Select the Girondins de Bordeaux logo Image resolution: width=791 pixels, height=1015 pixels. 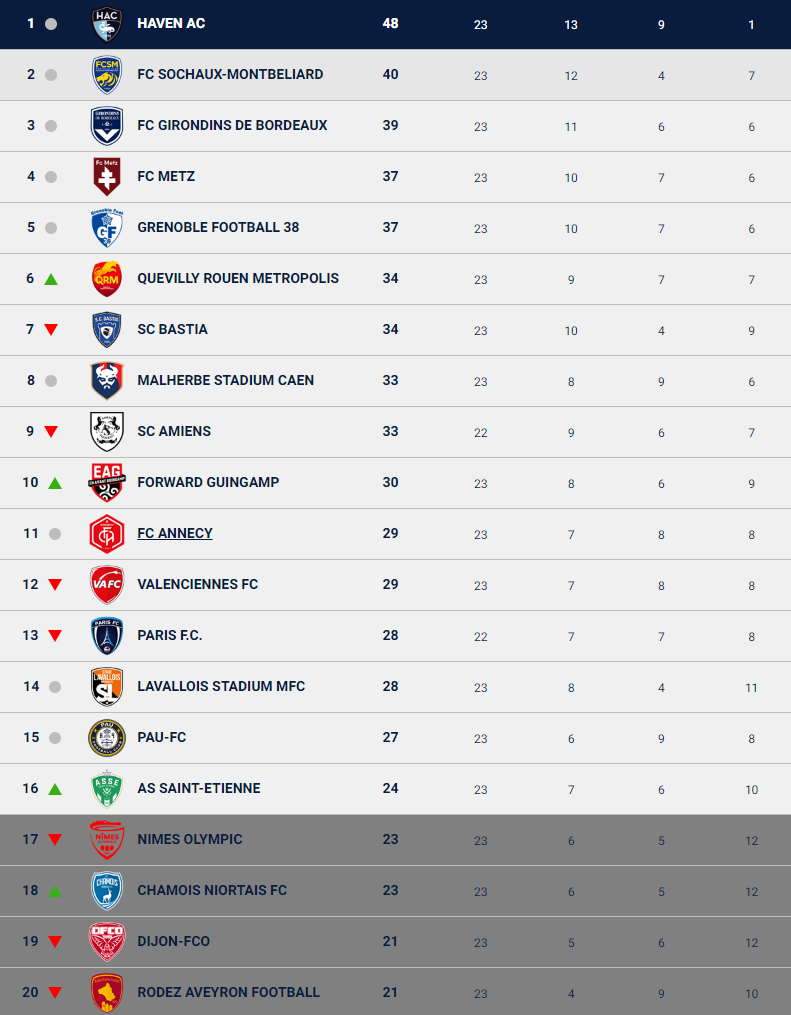107,126
